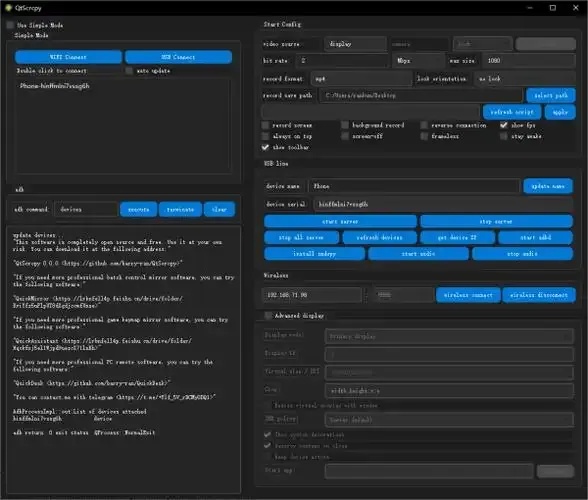The height and width of the screenshot is (500, 588).
Task: Click the WIFI Connect button
Action: [x=68, y=57]
